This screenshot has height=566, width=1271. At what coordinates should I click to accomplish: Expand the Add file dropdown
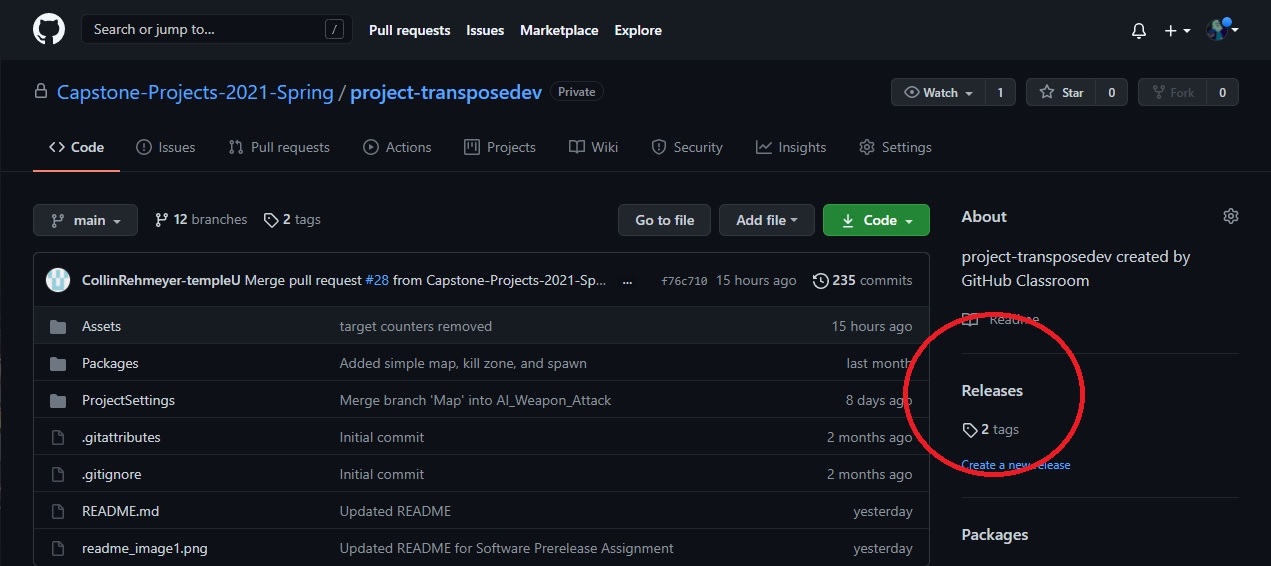click(x=766, y=220)
